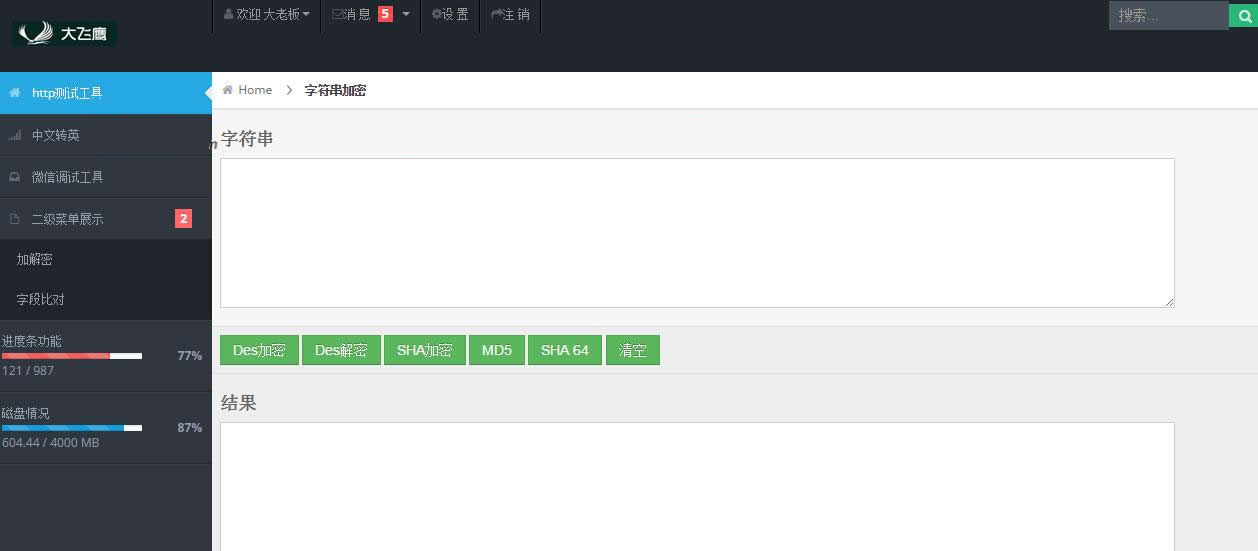Viewport: 1258px width, 551px height.
Task: Click the Des解密 button
Action: 341,350
